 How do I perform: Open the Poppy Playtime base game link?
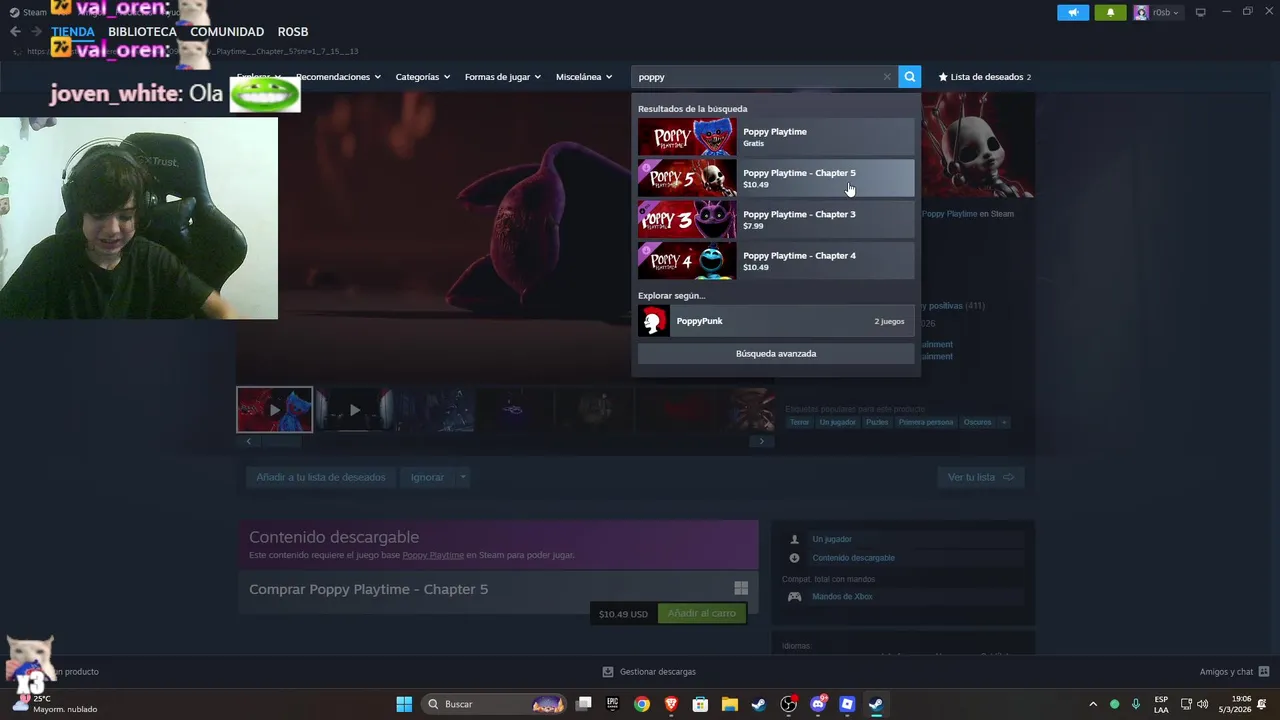pos(433,555)
